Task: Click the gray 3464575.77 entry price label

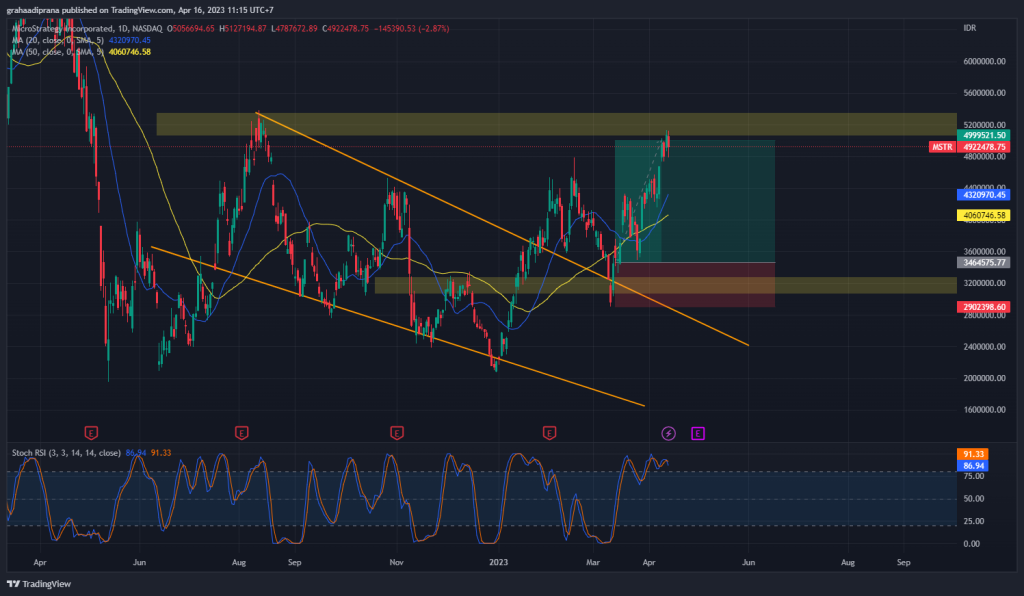Action: [x=984, y=262]
